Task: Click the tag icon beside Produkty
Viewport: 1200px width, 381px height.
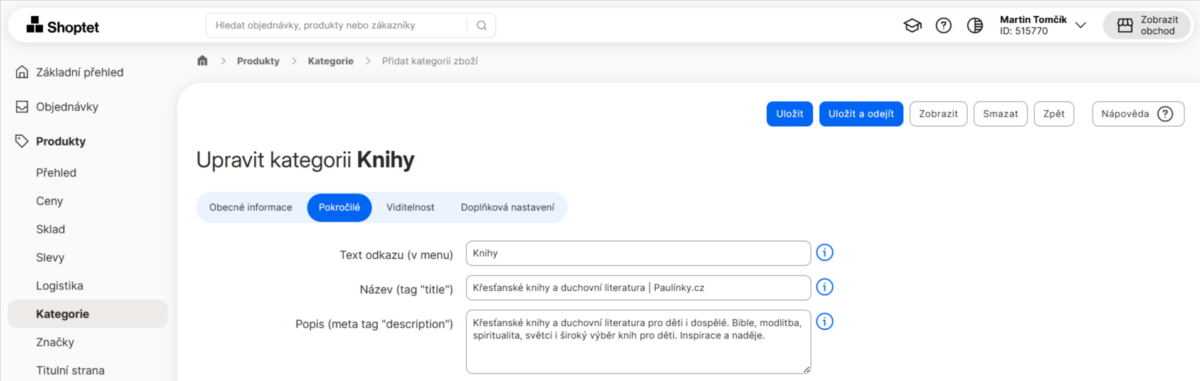Action: click(22, 141)
